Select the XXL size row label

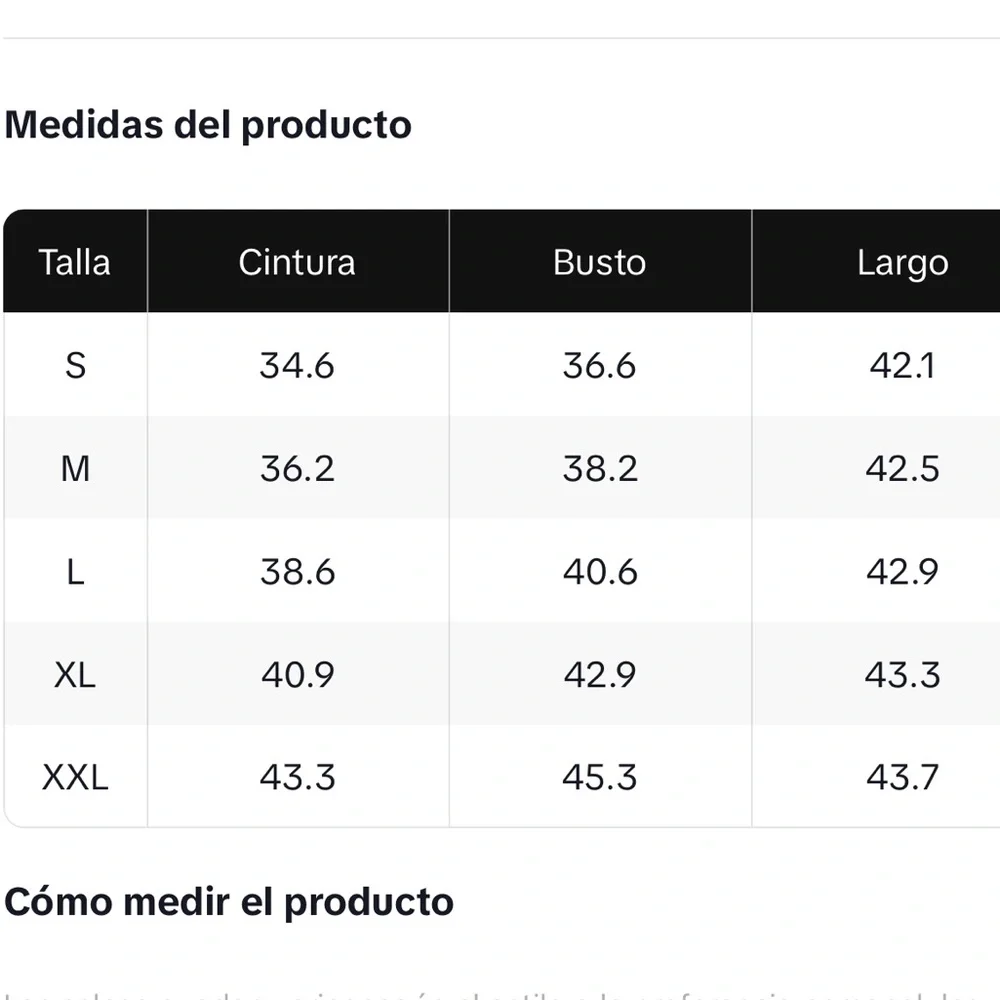pos(75,778)
